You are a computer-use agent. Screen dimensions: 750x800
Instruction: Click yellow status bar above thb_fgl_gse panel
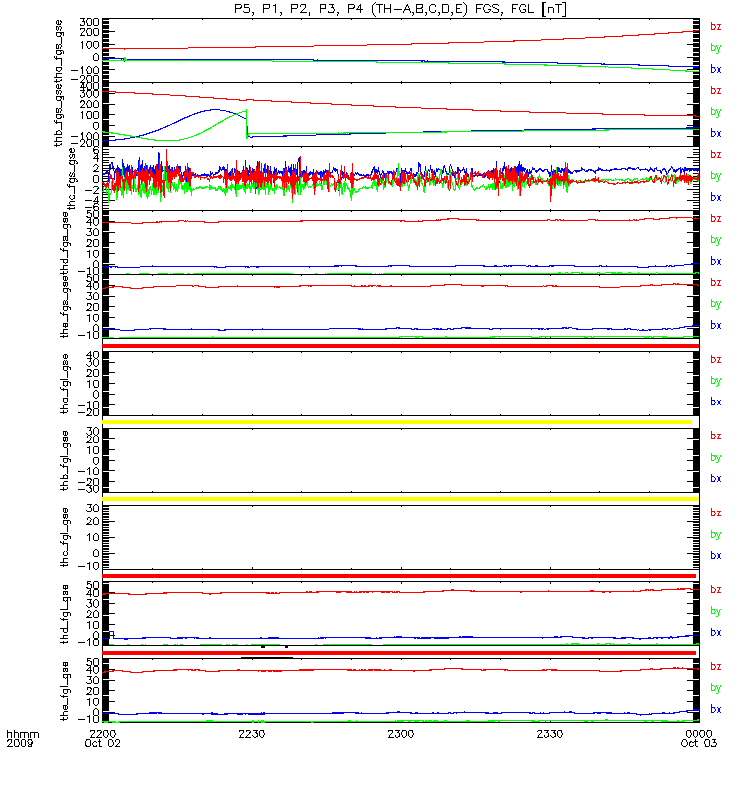[x=397, y=422]
